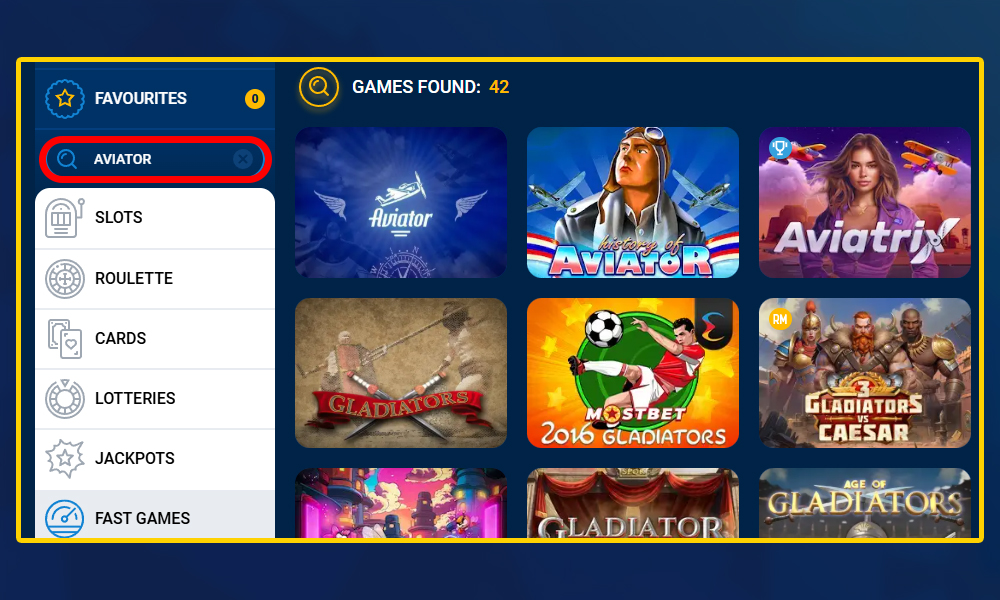Select the Jackpots star icon
The image size is (1000, 600).
click(x=64, y=458)
